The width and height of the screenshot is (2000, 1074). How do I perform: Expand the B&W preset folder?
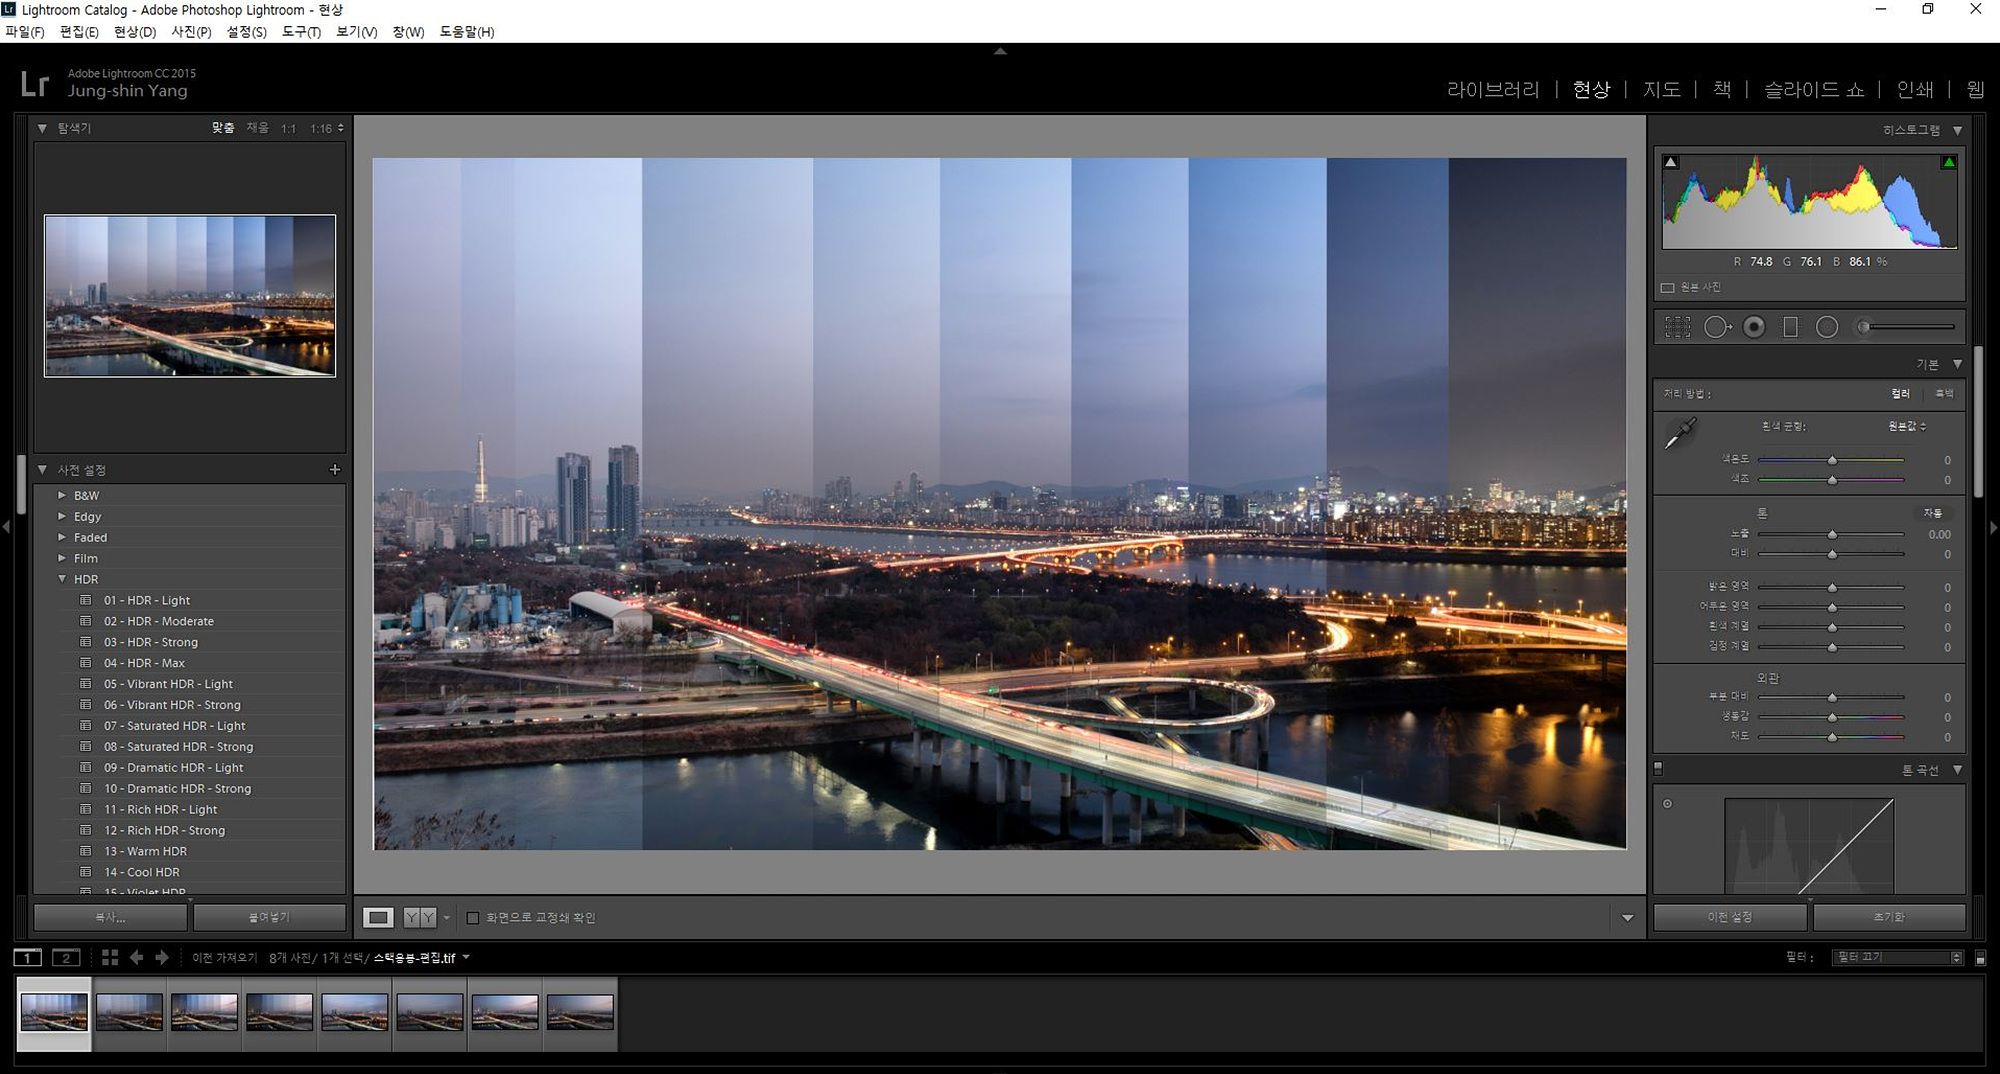coord(62,495)
